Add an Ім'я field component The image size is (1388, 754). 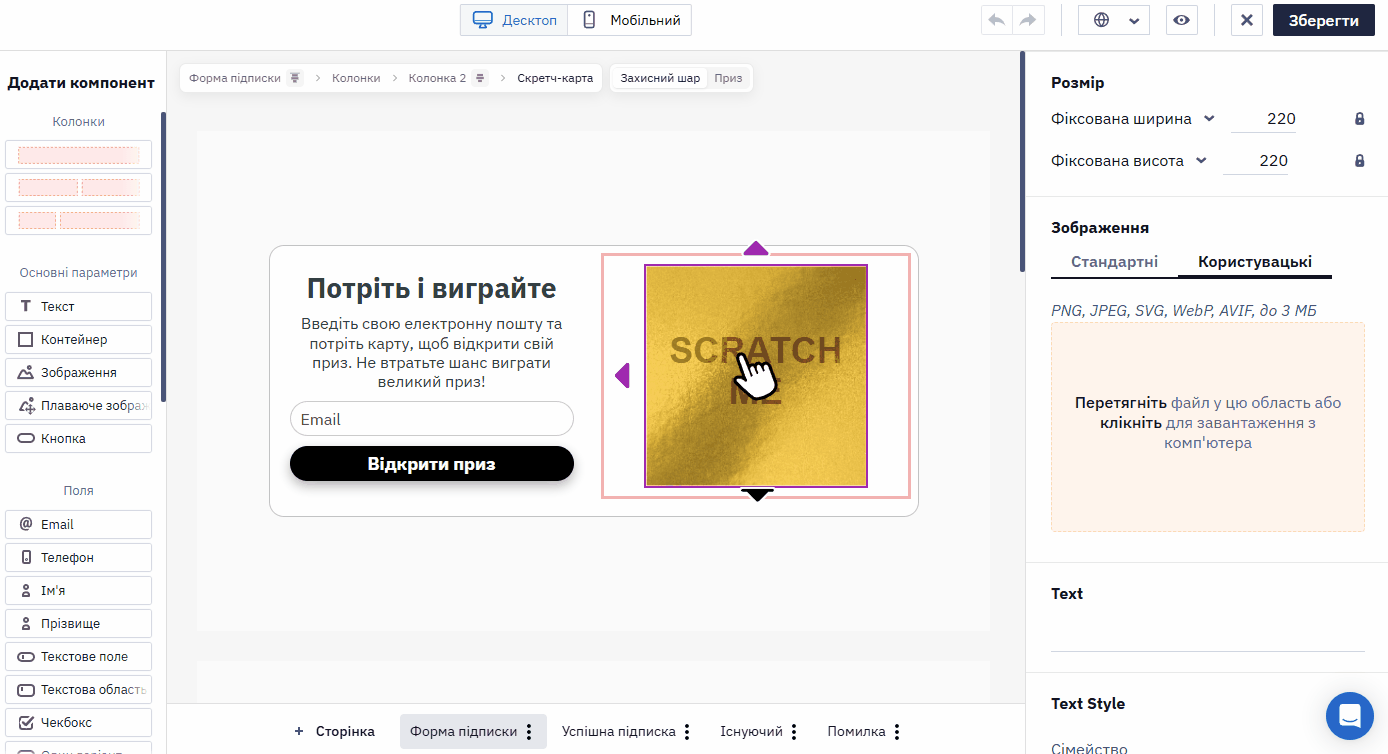click(78, 590)
